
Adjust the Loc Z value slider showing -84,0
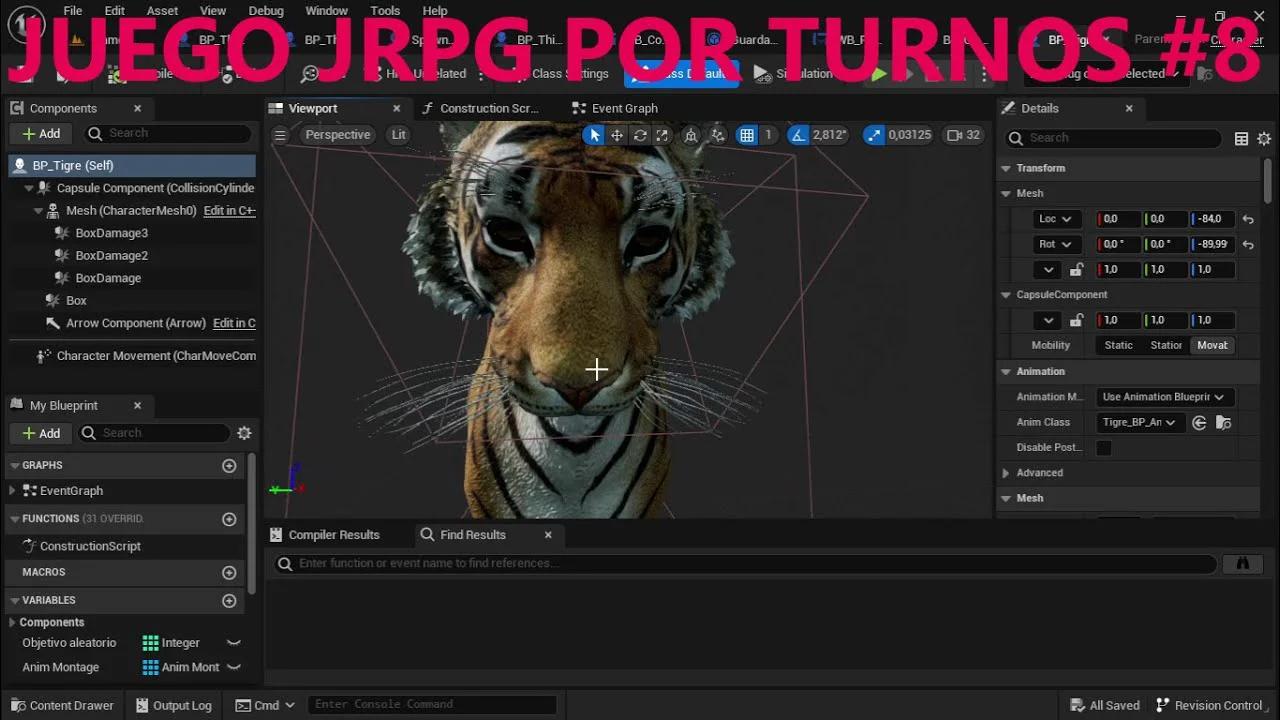1212,218
